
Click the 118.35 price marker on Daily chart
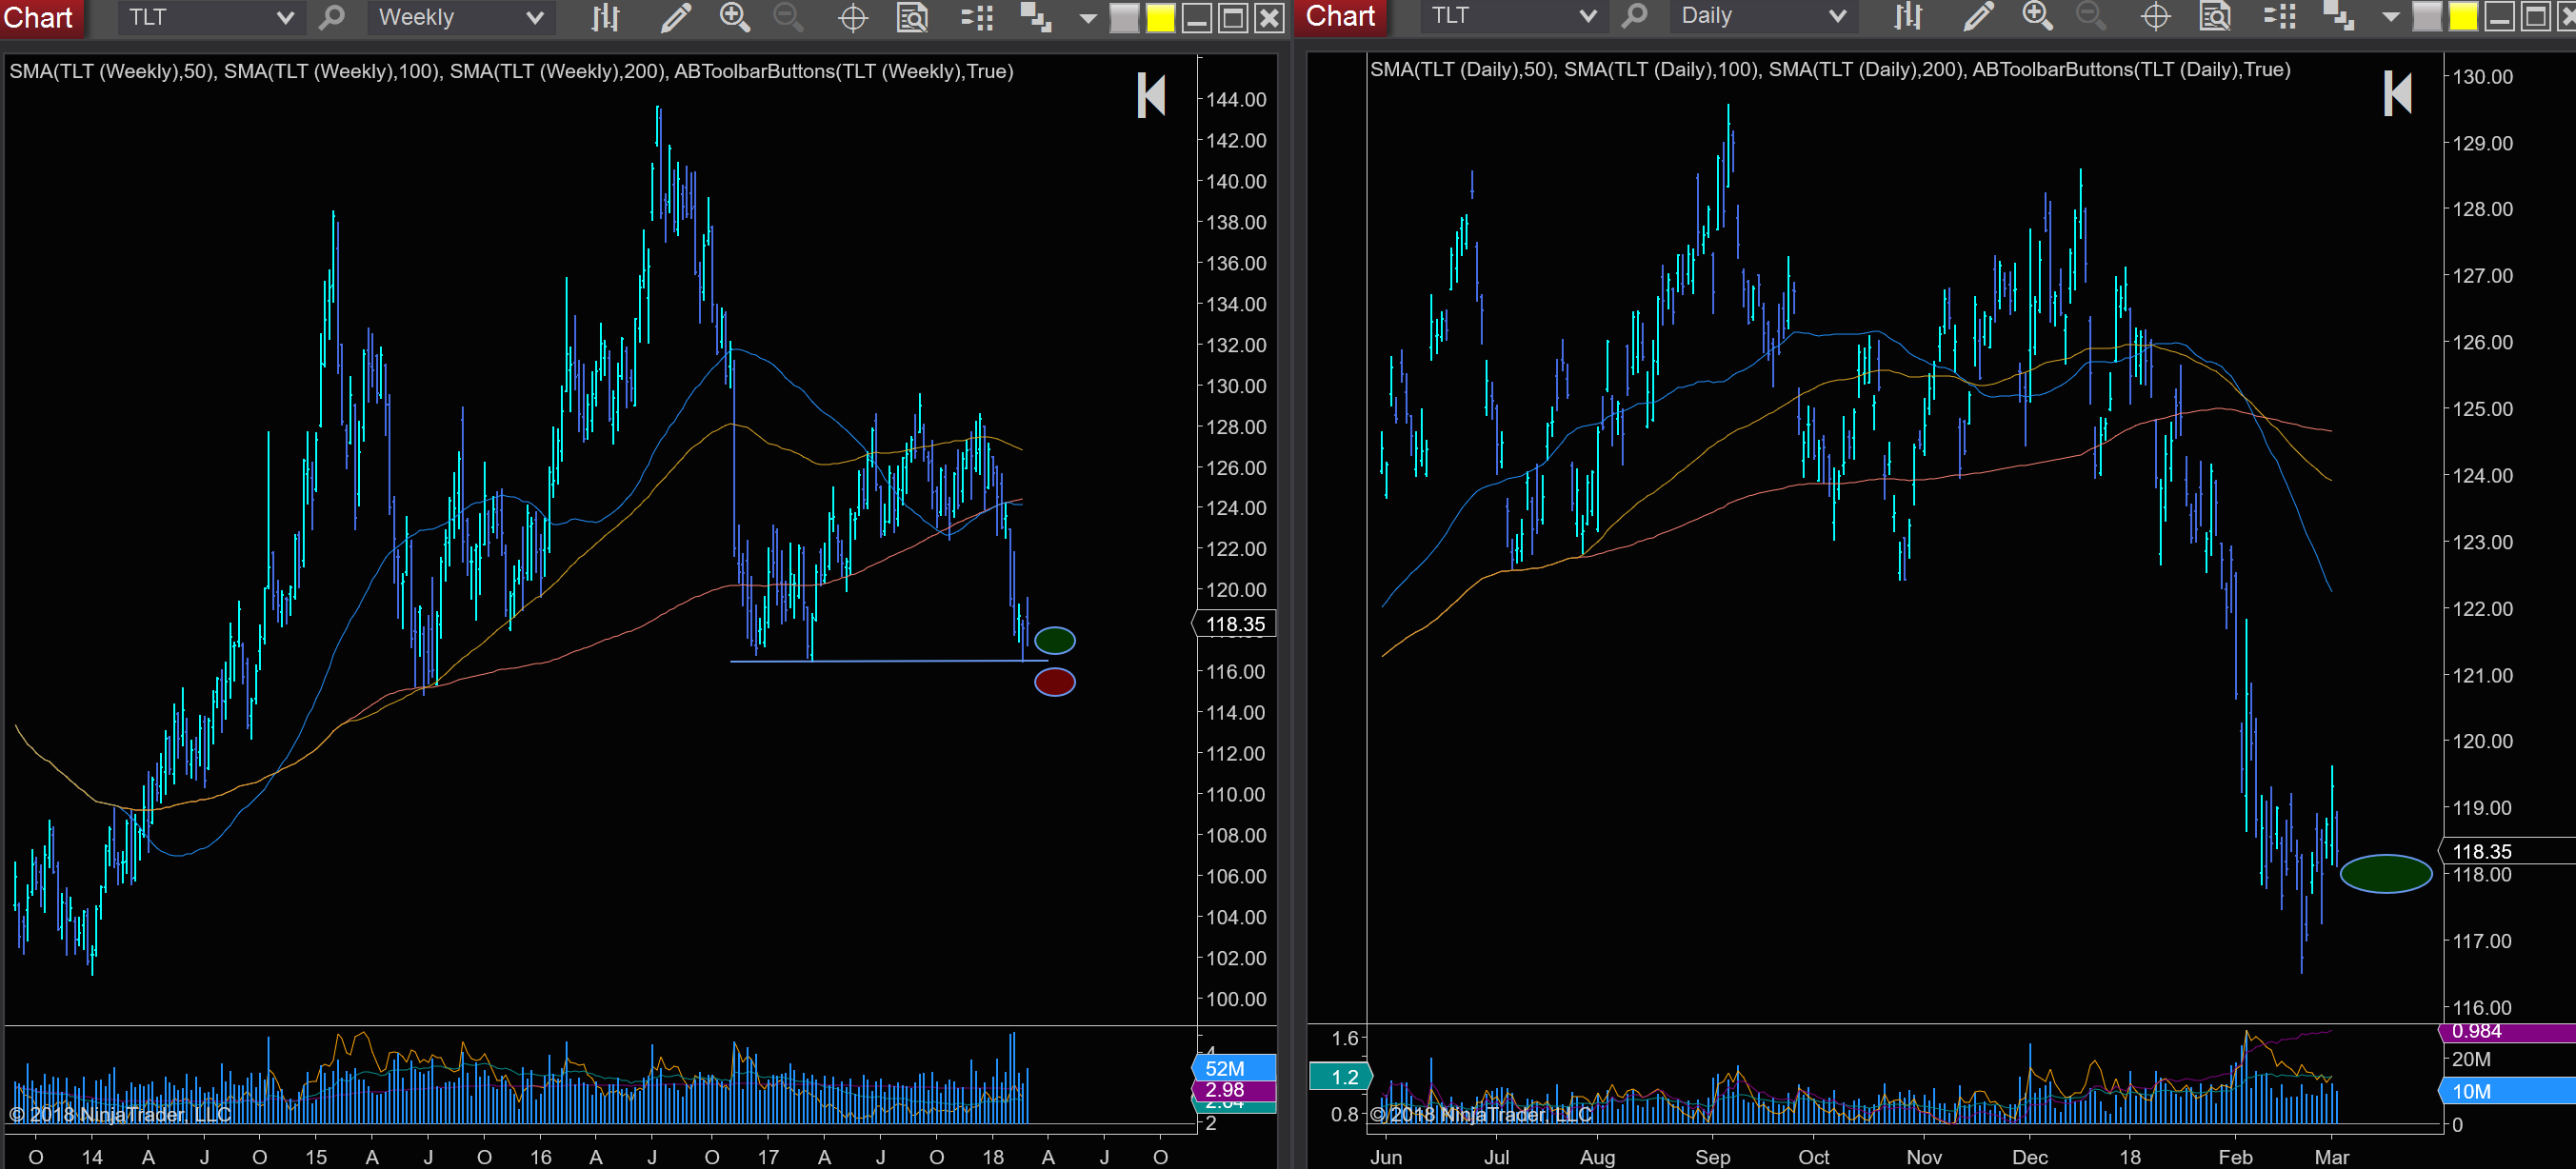[x=2509, y=851]
